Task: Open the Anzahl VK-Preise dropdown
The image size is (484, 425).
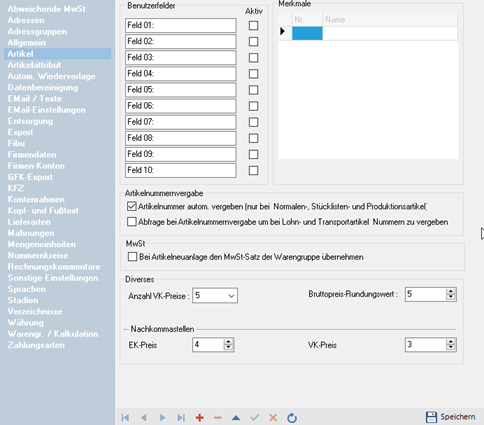Action: [x=215, y=296]
